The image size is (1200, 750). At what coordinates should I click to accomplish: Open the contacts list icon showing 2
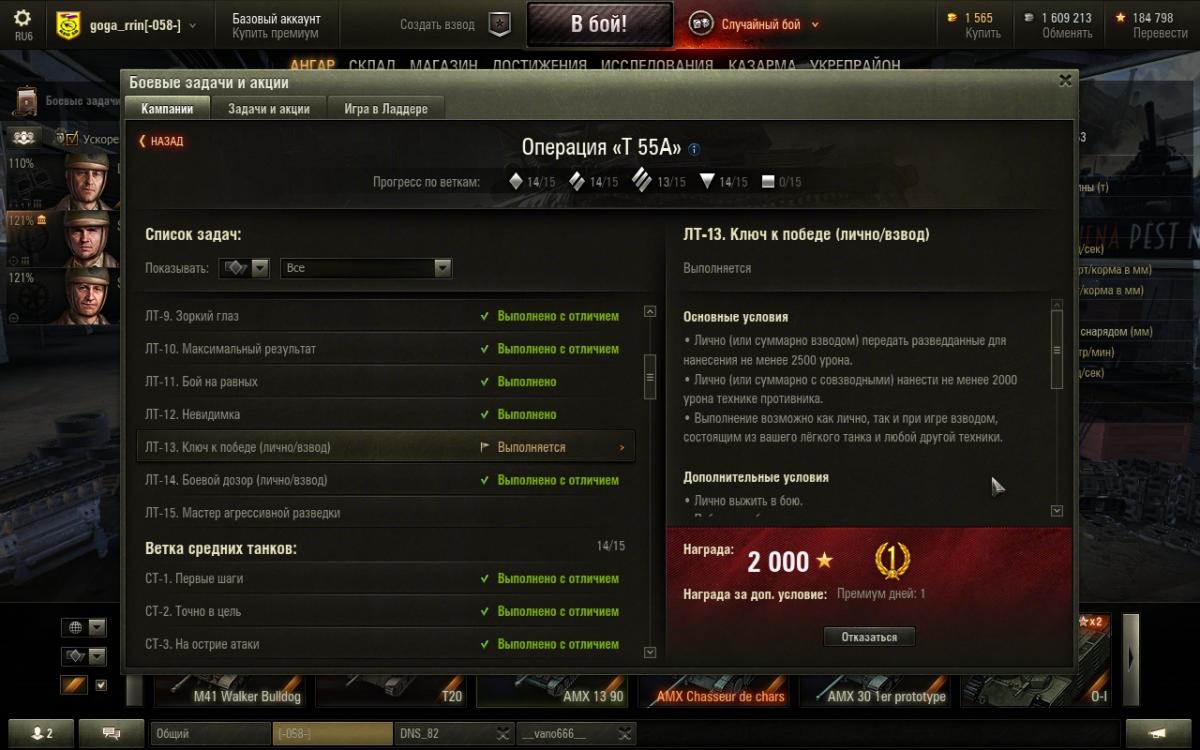point(41,733)
